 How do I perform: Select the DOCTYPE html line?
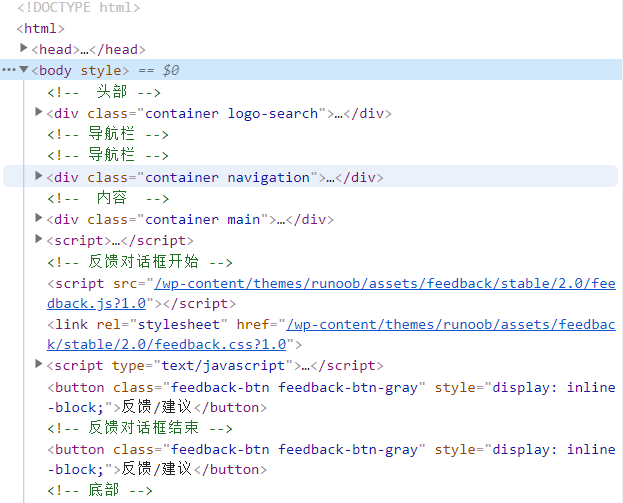click(x=79, y=8)
